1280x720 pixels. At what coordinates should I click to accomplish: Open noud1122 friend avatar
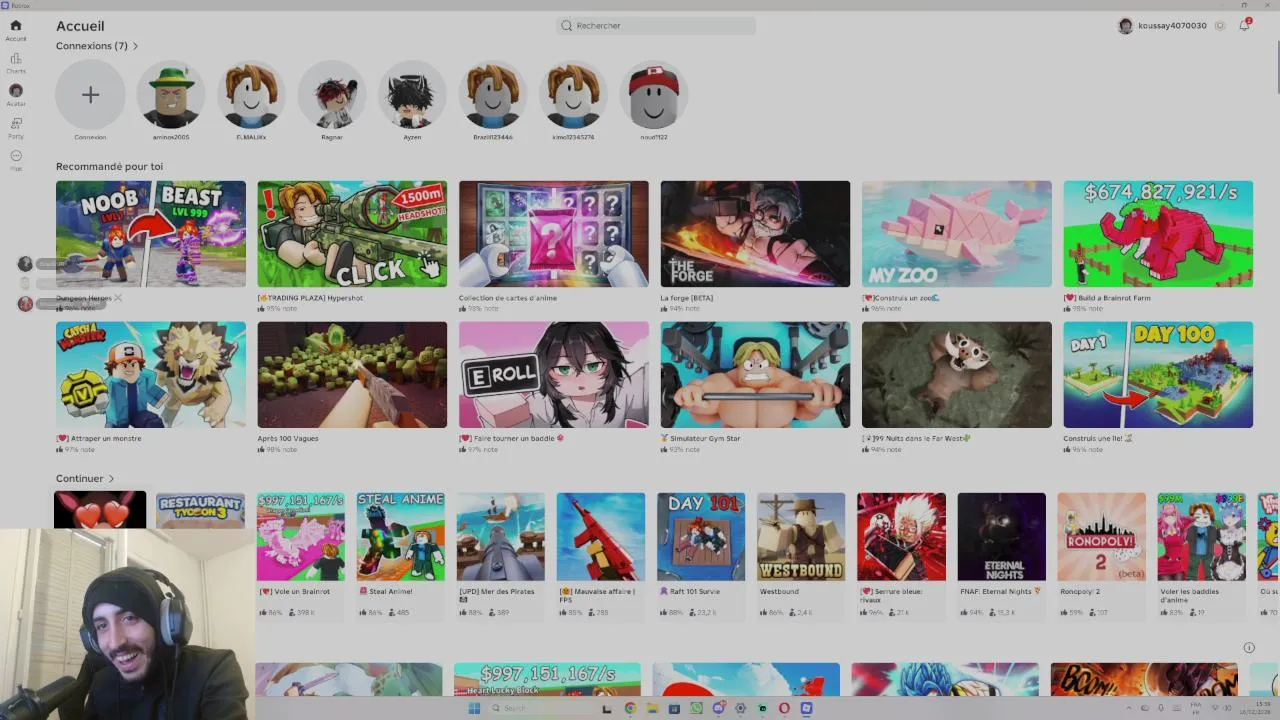click(654, 95)
